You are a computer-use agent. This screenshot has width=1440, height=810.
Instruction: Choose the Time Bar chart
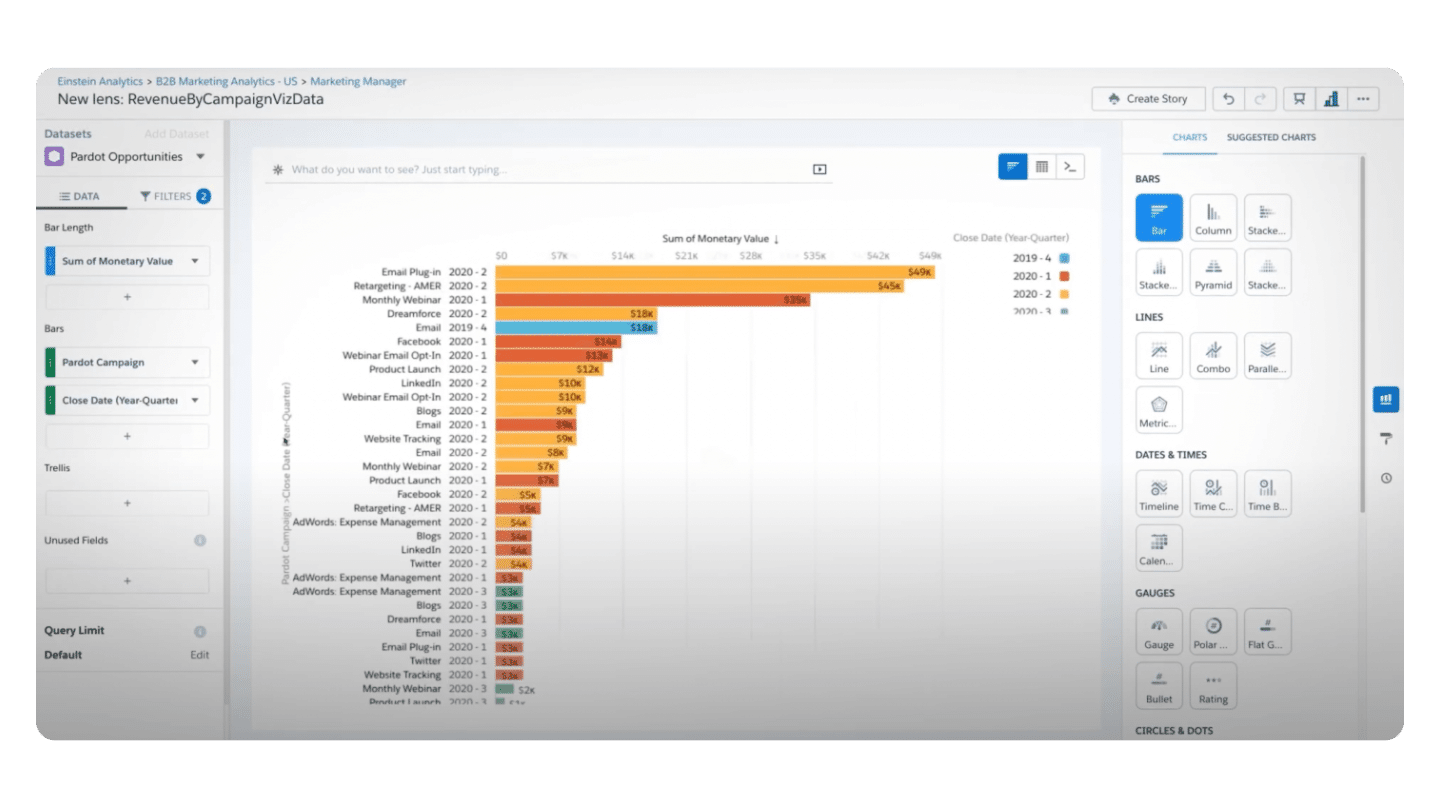click(1267, 494)
